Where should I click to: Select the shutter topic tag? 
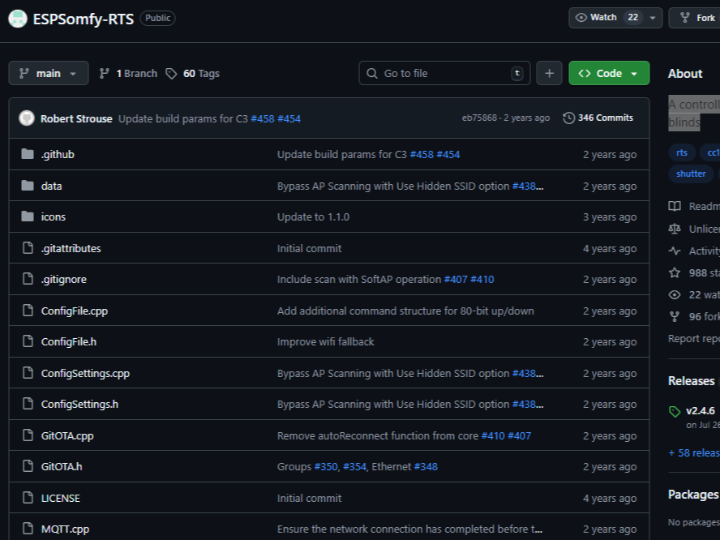pyautogui.click(x=690, y=174)
